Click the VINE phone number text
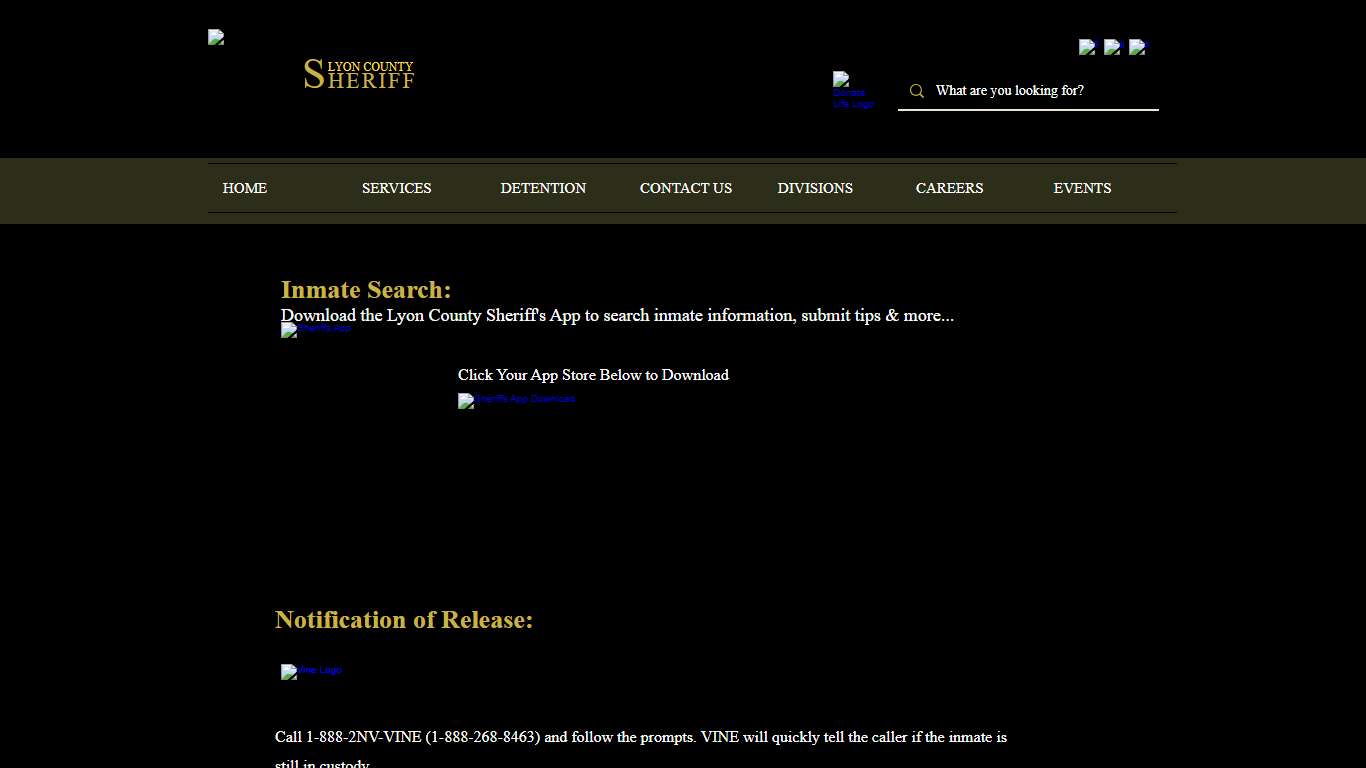This screenshot has width=1366, height=768. tap(422, 737)
